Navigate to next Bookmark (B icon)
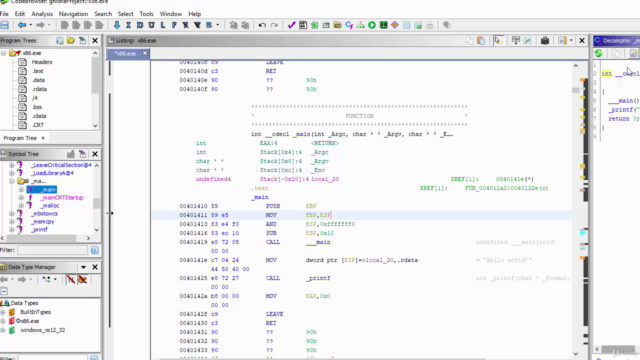 [x=209, y=25]
